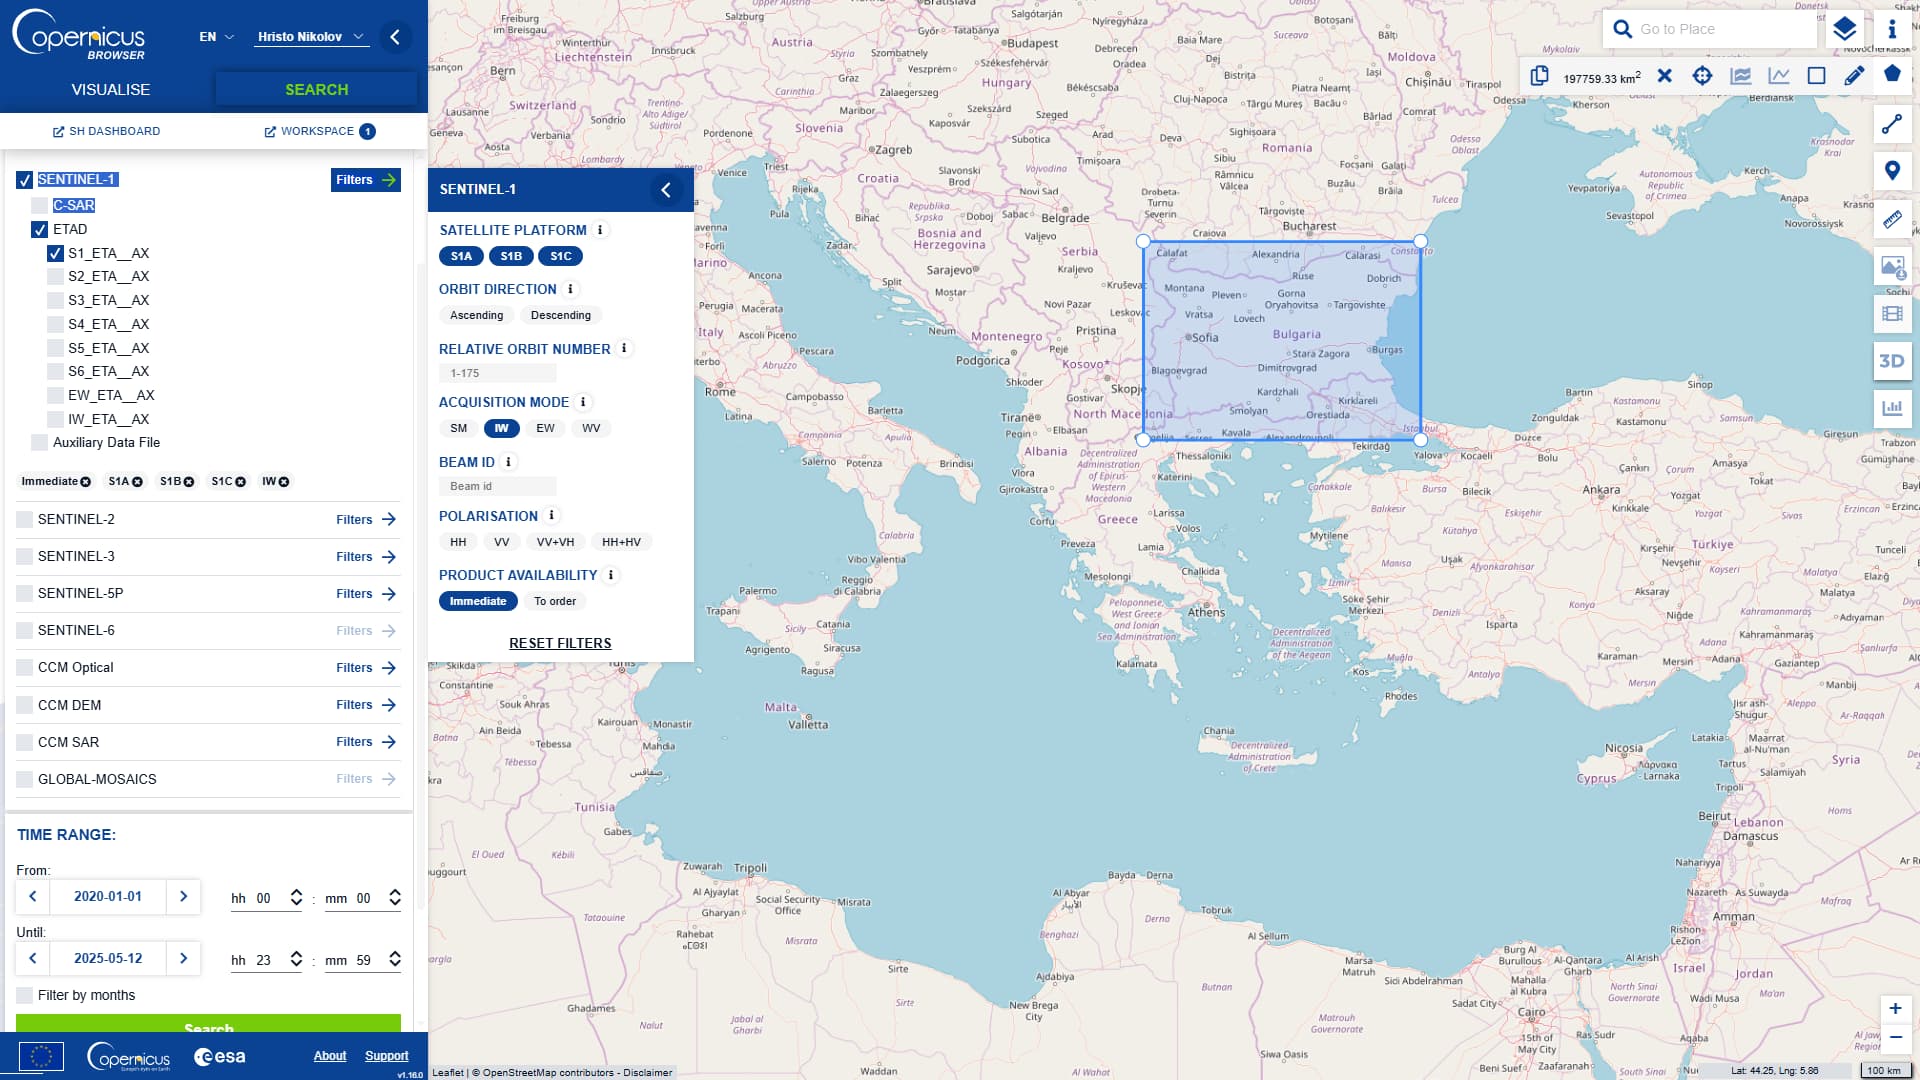Viewport: 1920px width, 1080px height.
Task: Select the EW acquisition mode
Action: [545, 429]
